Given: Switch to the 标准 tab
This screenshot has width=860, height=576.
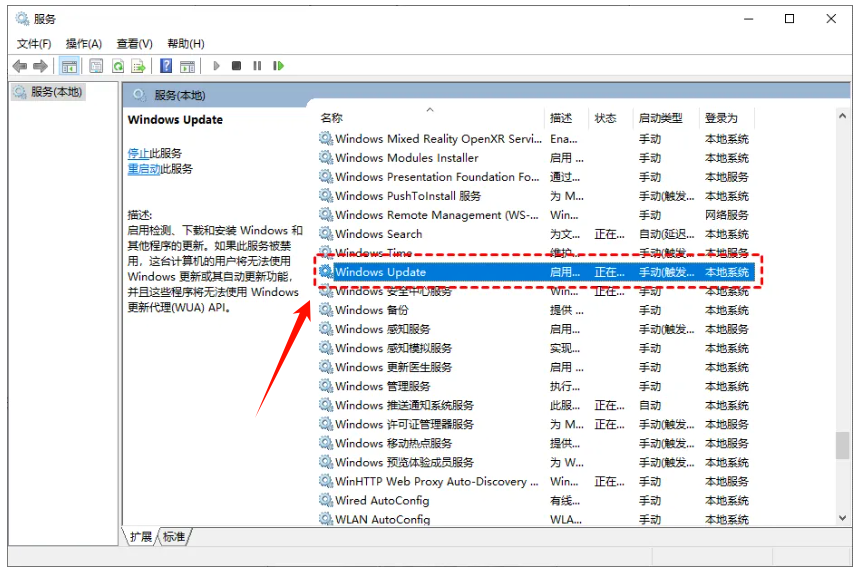Looking at the screenshot, I should point(174,537).
